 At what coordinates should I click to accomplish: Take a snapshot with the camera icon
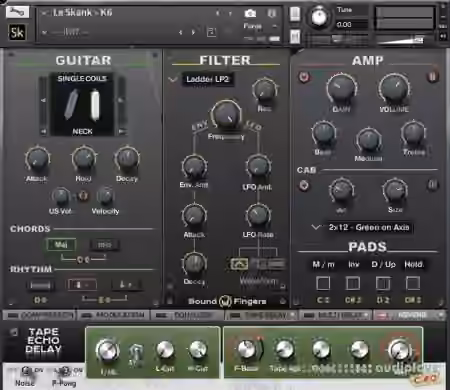click(250, 13)
